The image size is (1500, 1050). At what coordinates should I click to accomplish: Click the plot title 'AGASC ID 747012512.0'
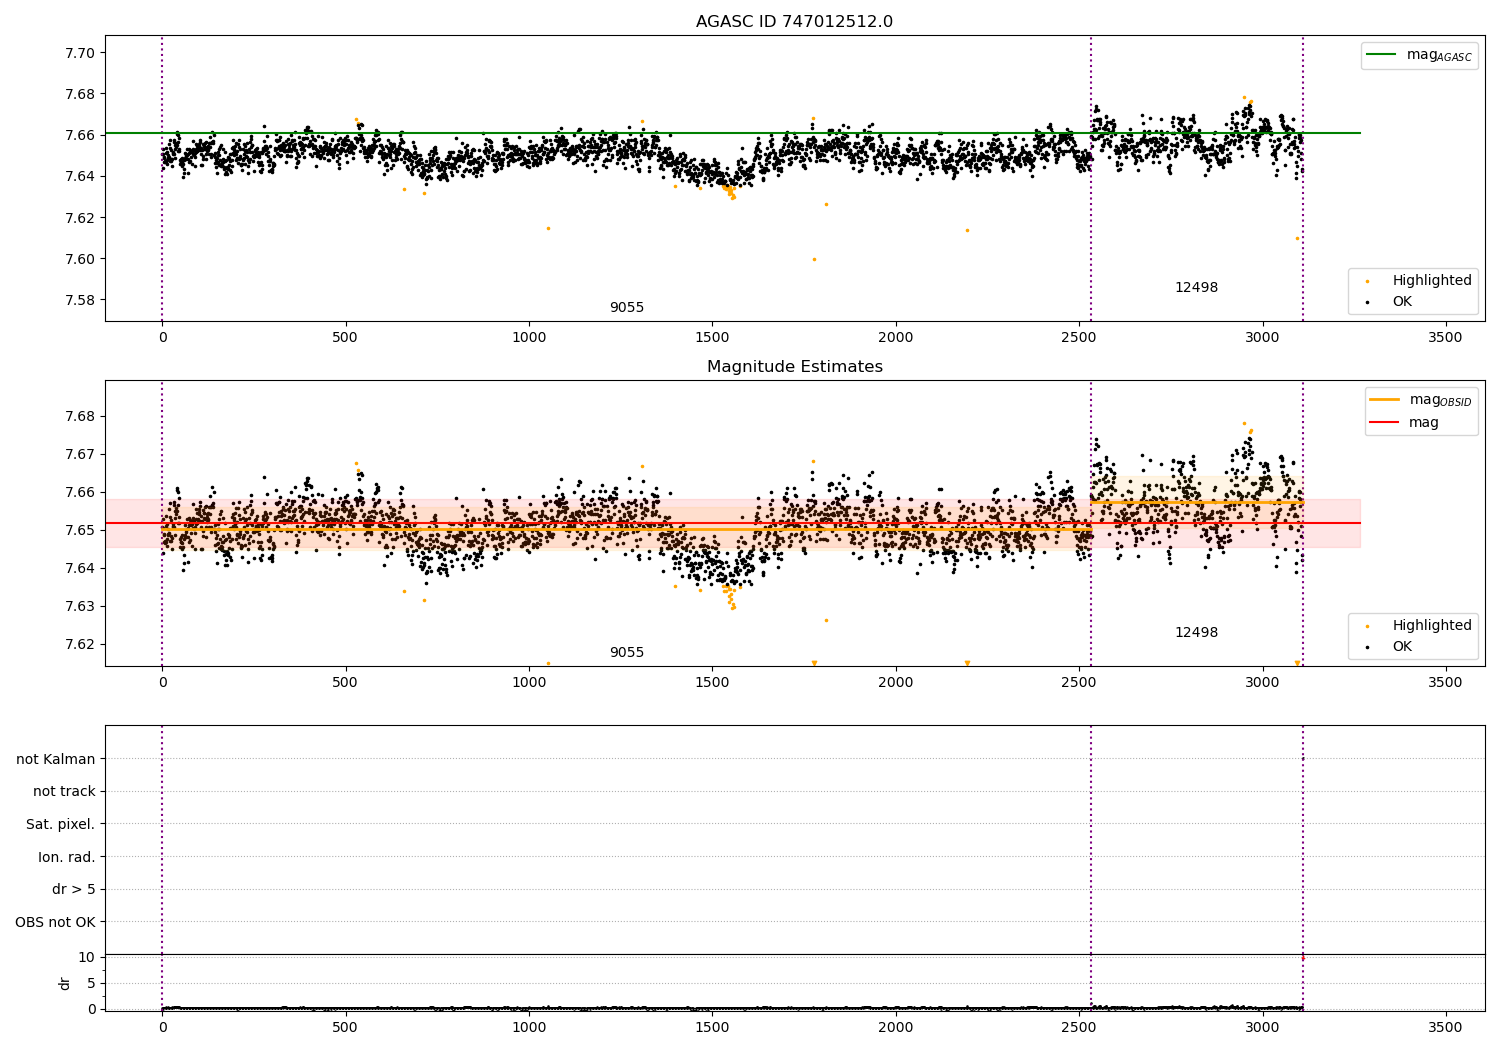click(x=794, y=22)
